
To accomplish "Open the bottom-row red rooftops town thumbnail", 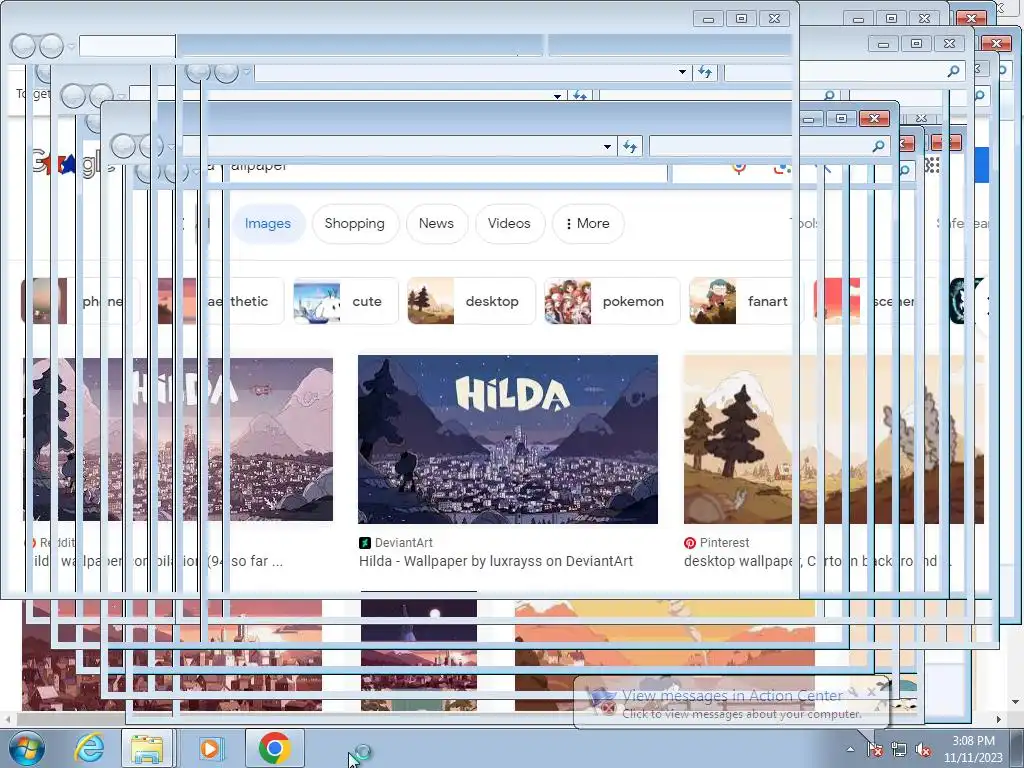I will (172, 656).
